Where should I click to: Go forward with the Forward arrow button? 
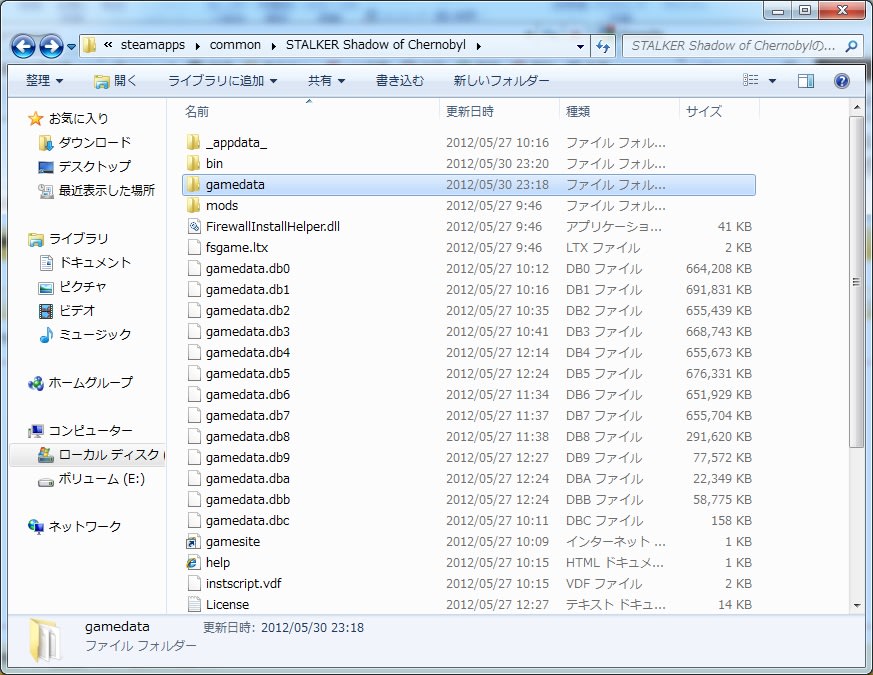click(x=51, y=47)
